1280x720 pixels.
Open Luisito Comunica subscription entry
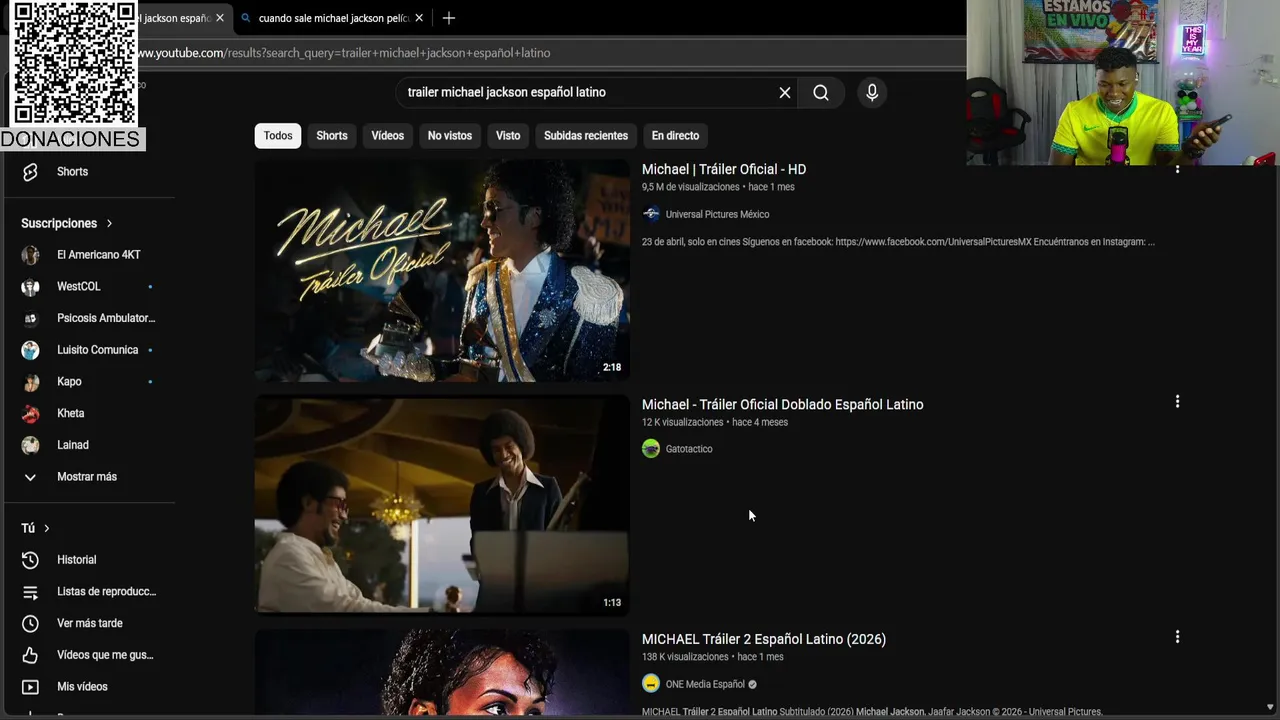(x=88, y=350)
